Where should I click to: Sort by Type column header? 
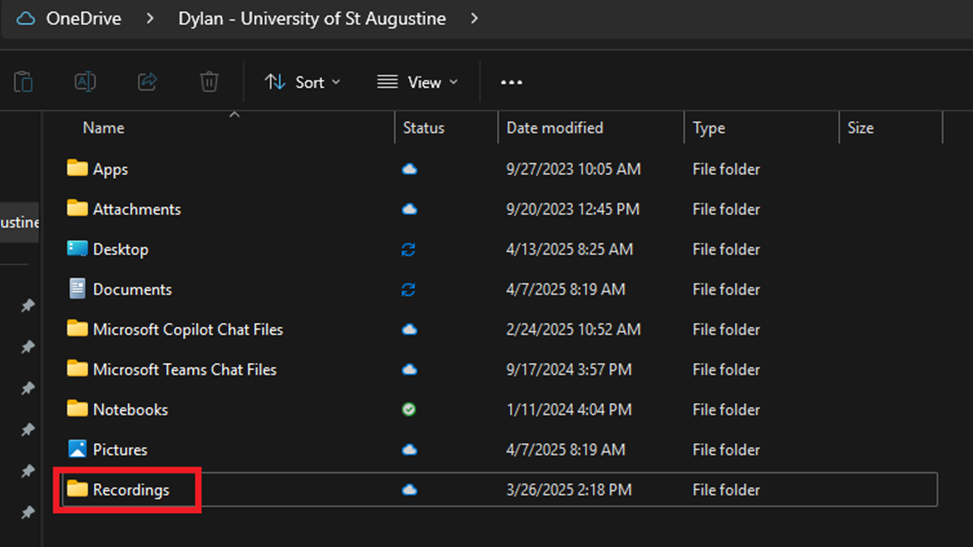tap(709, 128)
